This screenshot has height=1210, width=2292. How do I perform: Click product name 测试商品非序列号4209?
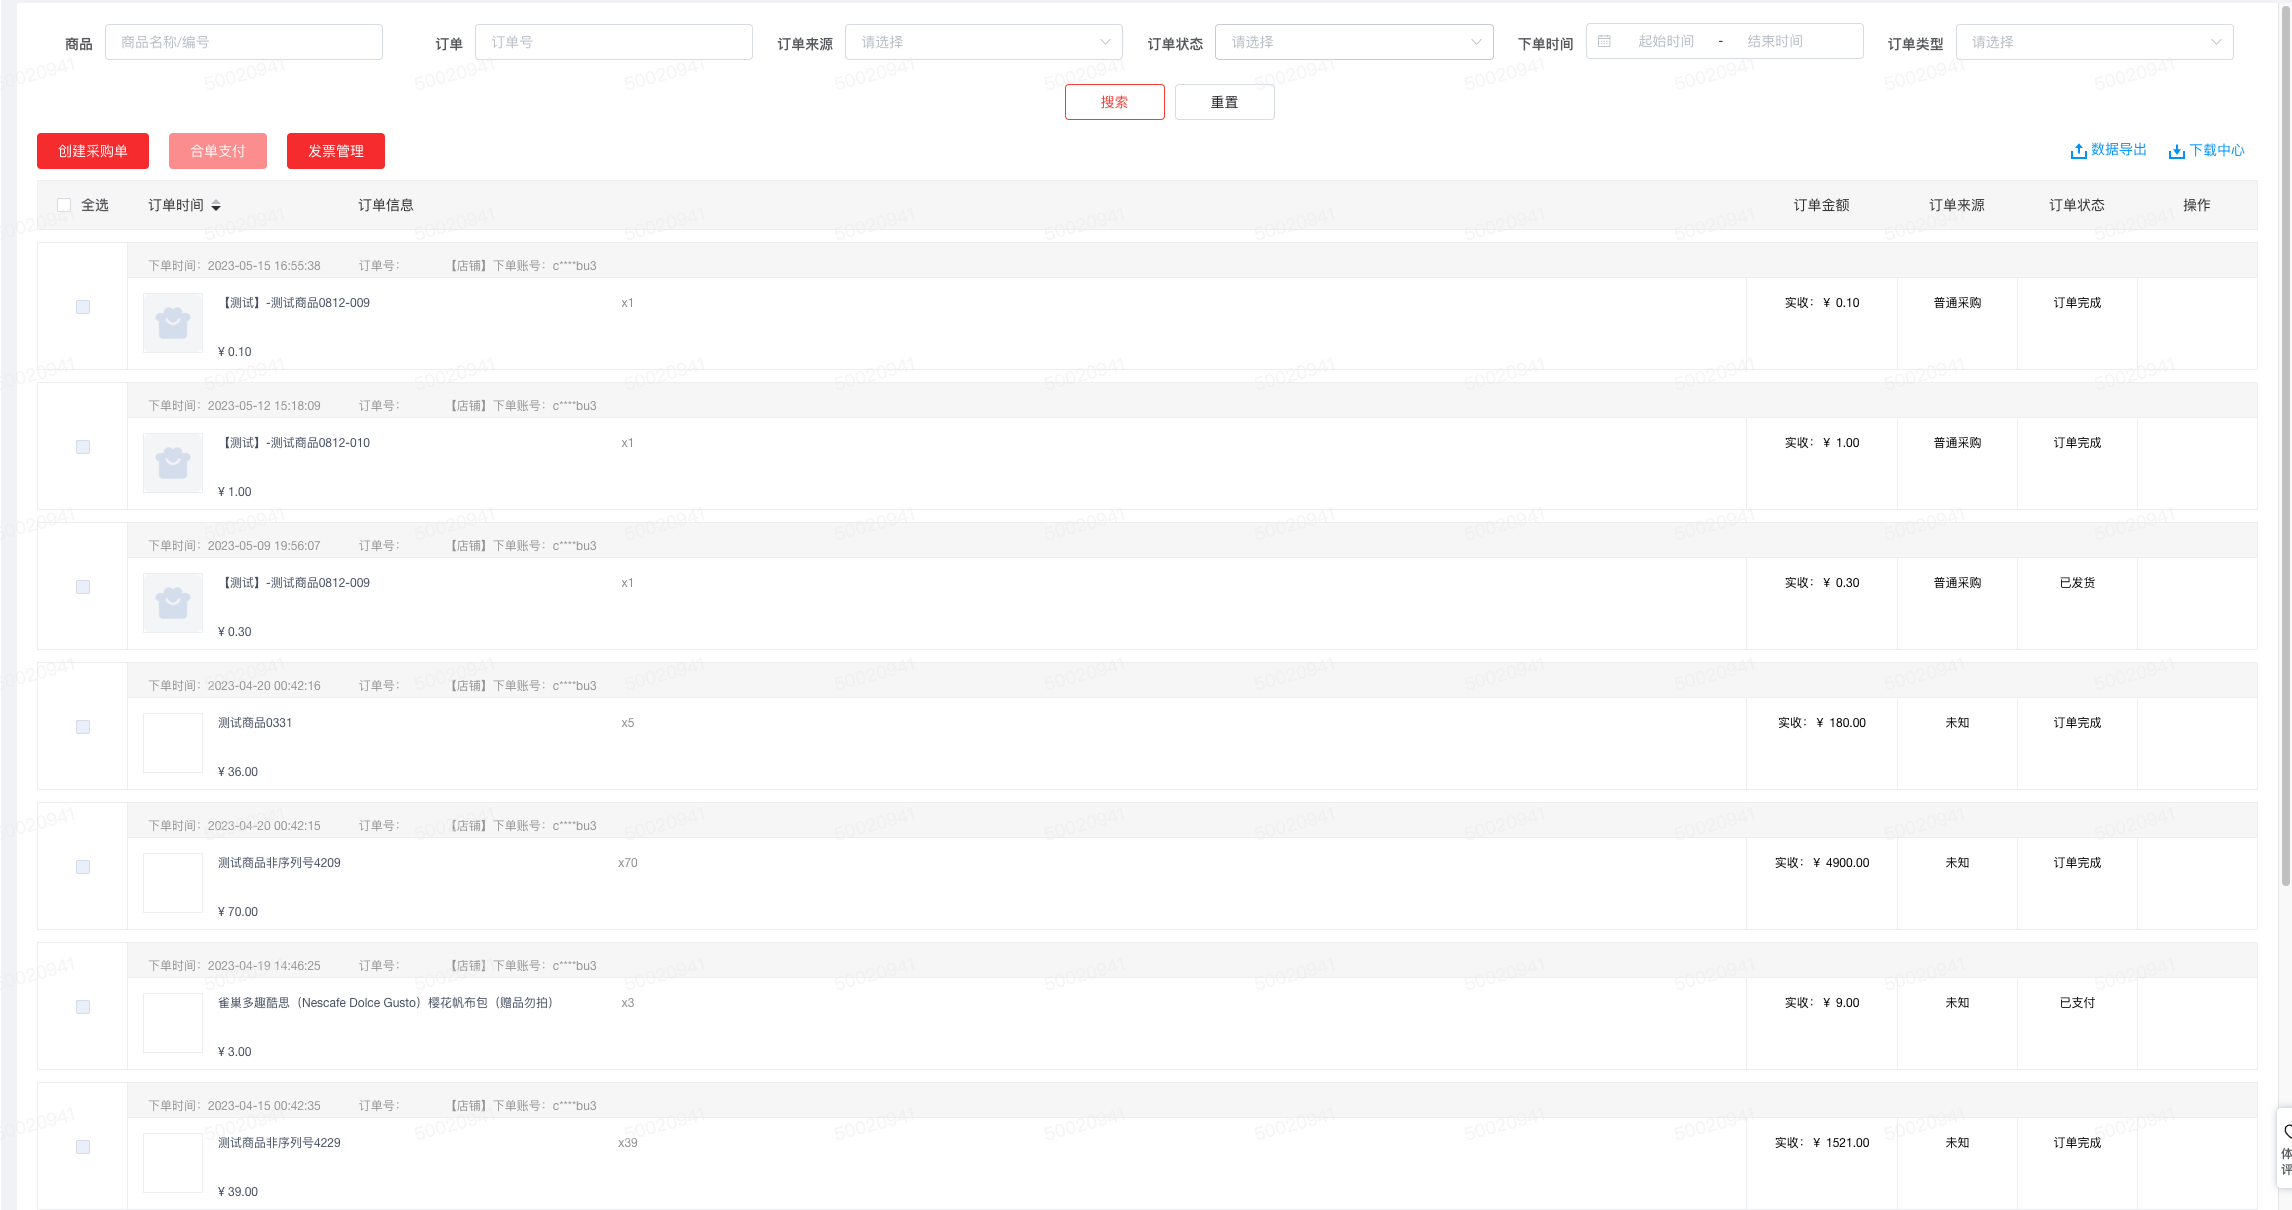279,863
